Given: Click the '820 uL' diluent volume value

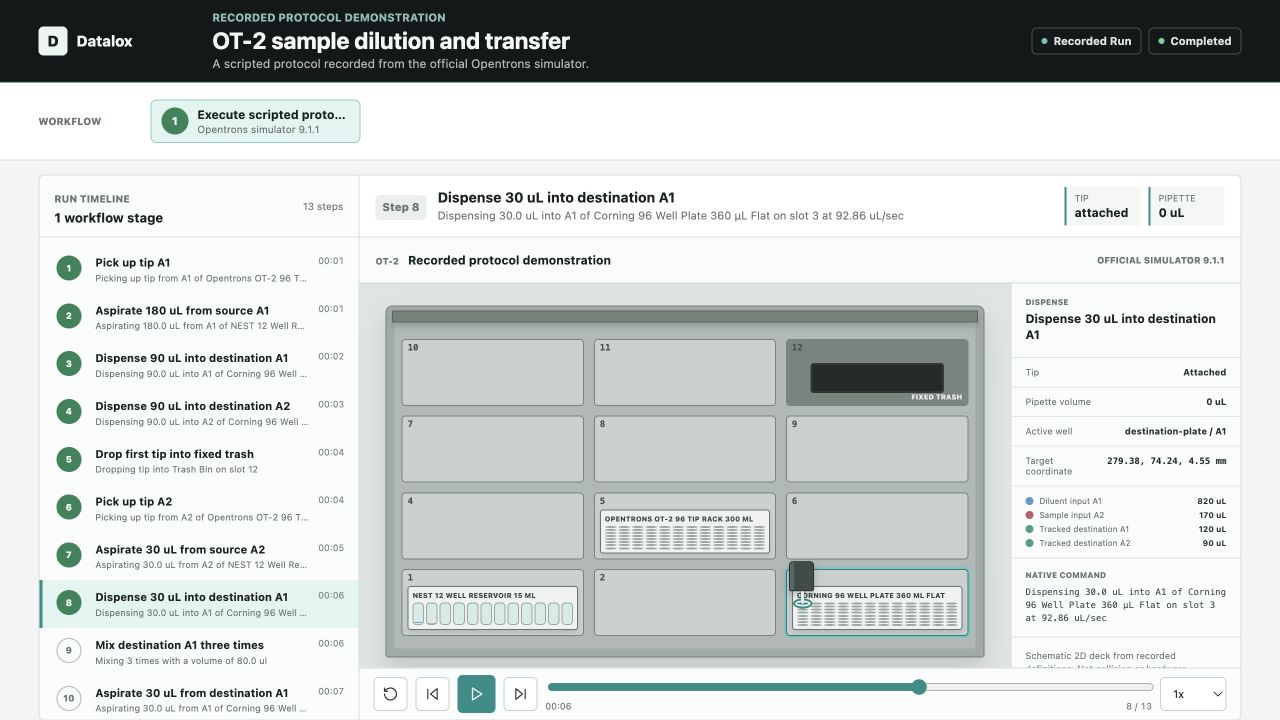Looking at the screenshot, I should point(1211,501).
